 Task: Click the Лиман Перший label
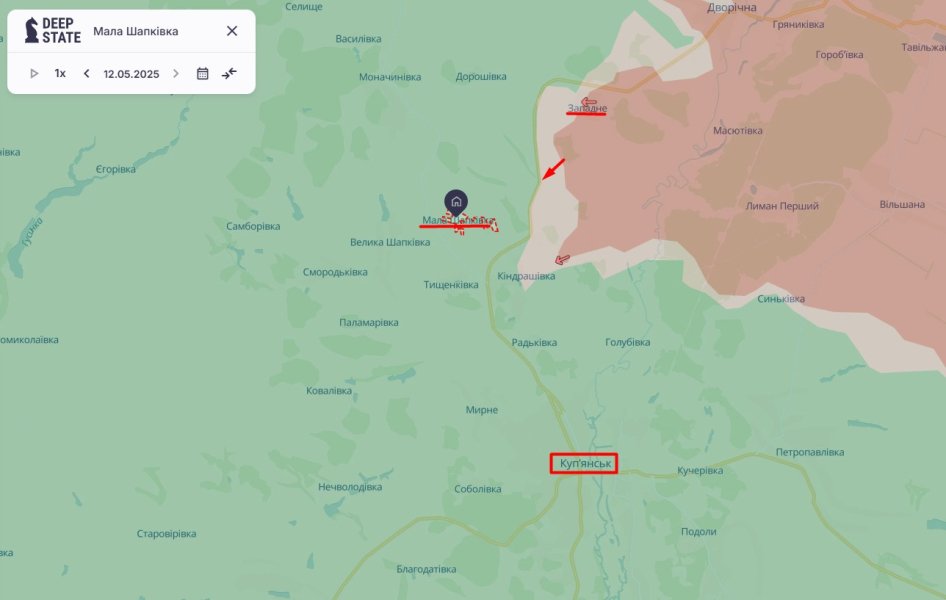tap(782, 206)
